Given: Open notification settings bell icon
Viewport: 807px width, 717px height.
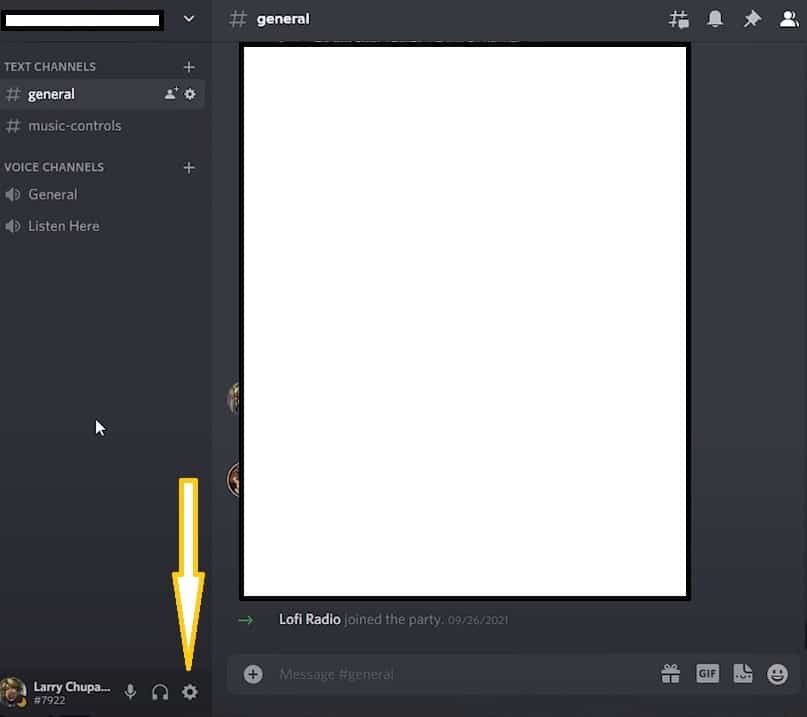Looking at the screenshot, I should [x=715, y=19].
